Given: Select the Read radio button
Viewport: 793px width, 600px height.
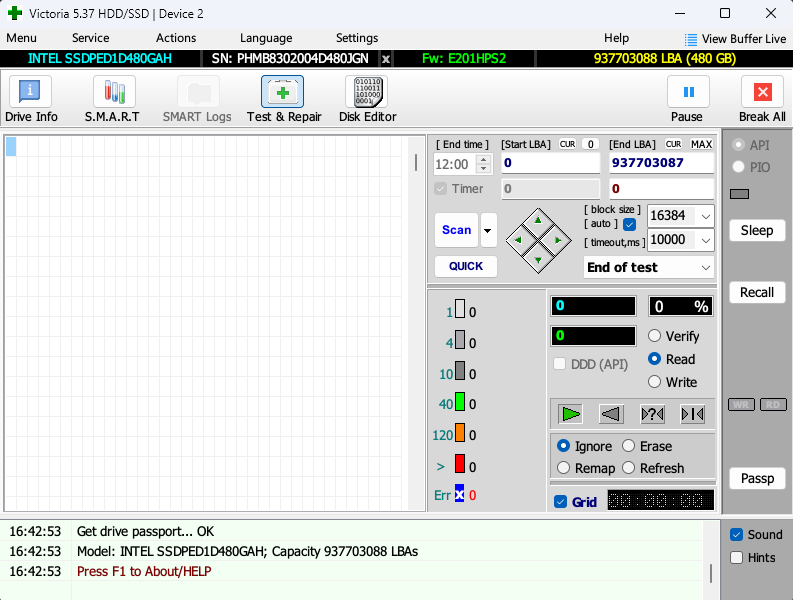Looking at the screenshot, I should pos(654,359).
